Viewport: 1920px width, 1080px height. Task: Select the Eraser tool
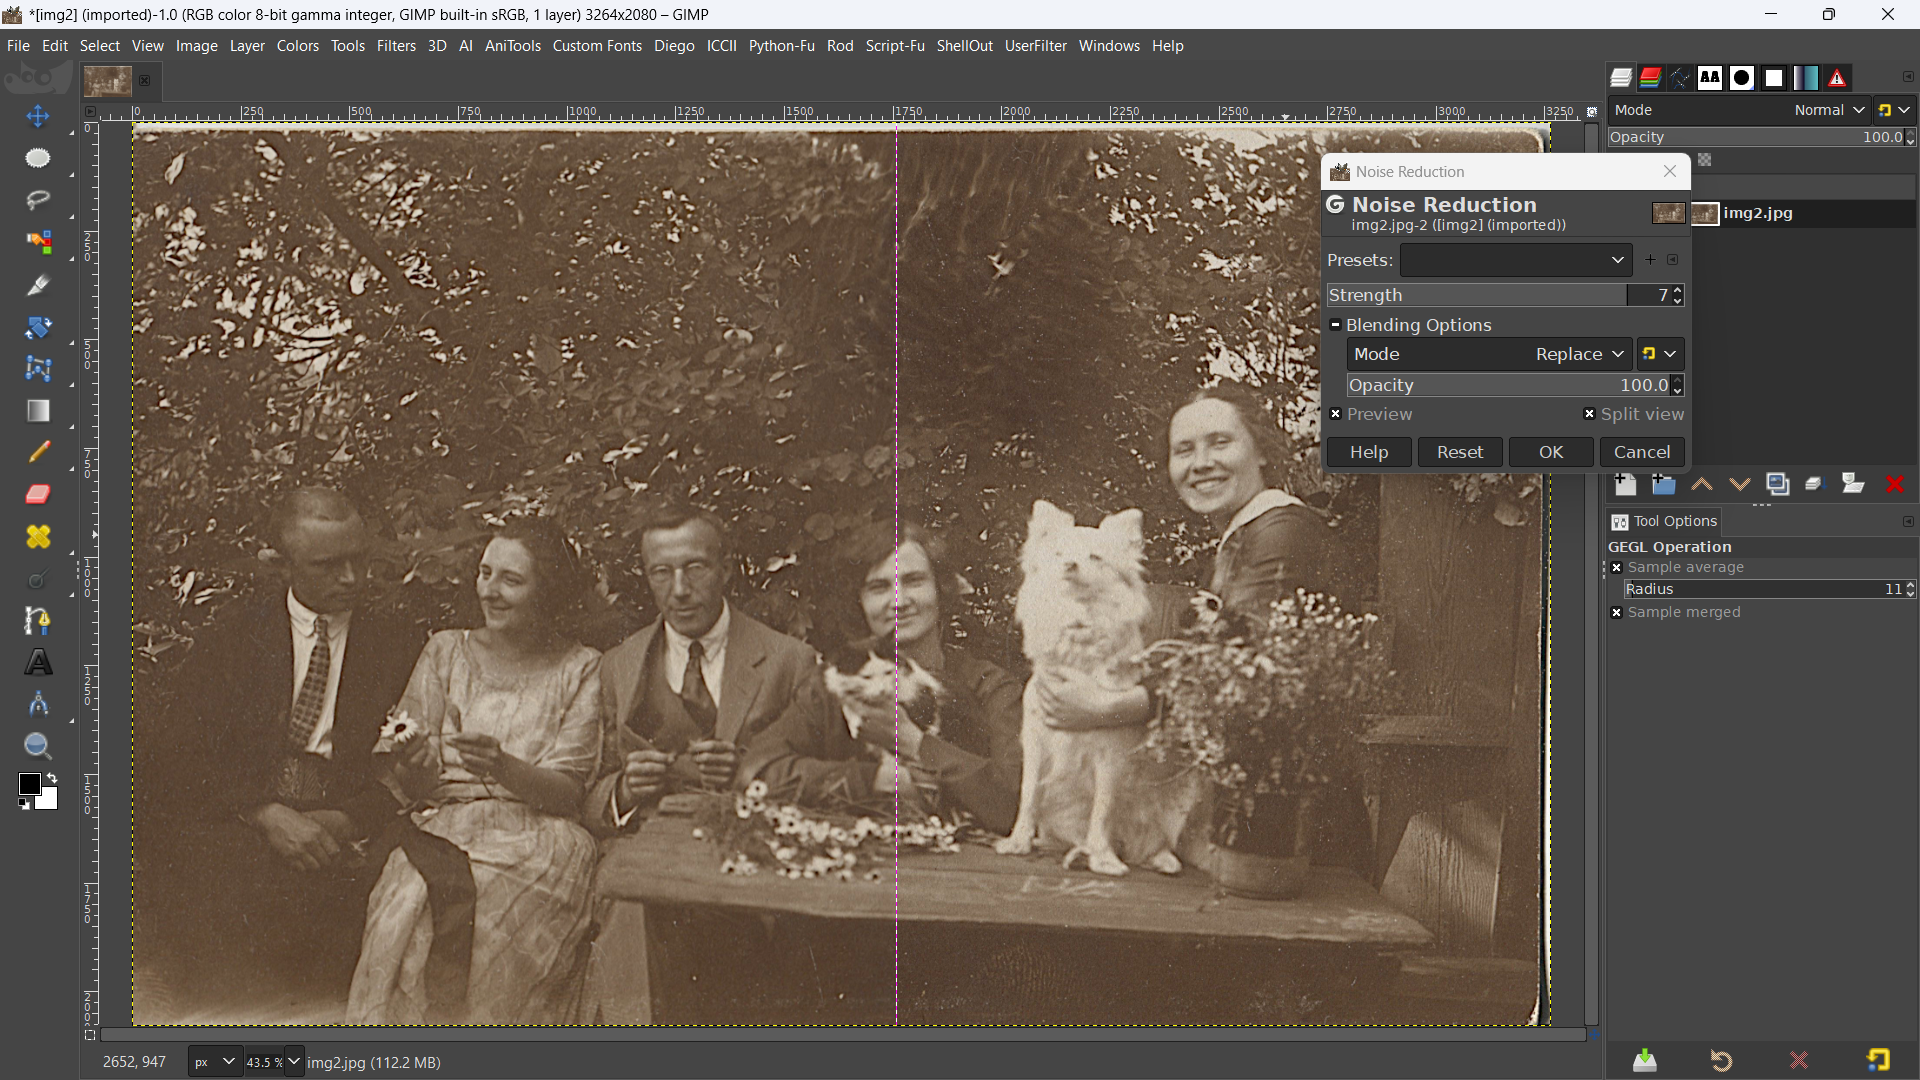38,495
